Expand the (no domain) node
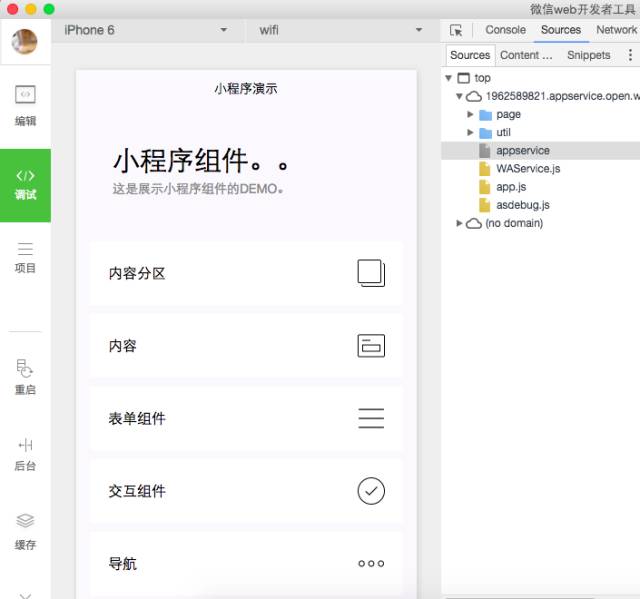This screenshot has width=640, height=599. coord(459,223)
